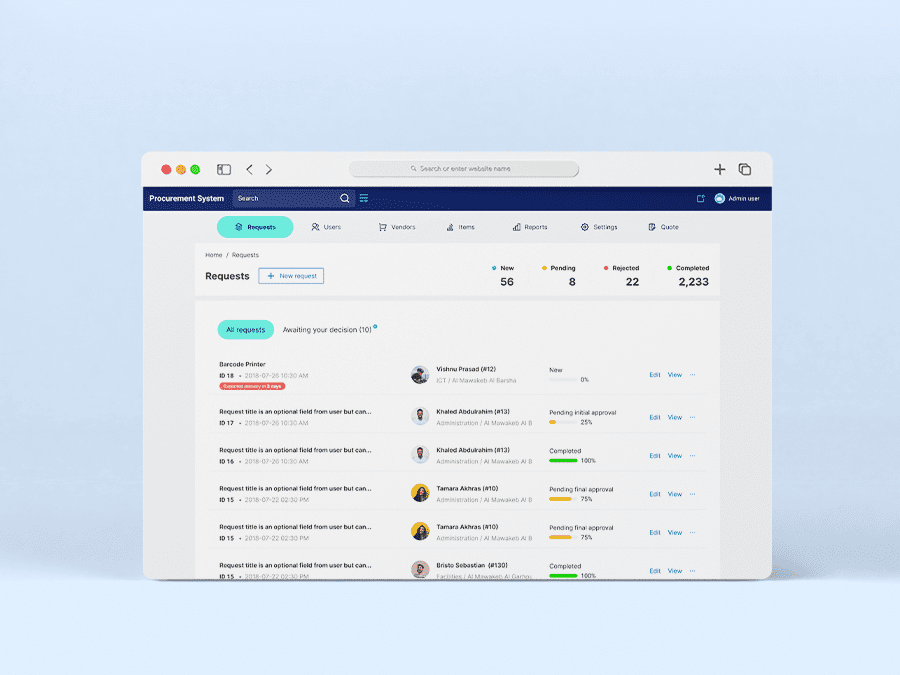The width and height of the screenshot is (900, 675).
Task: Click Khaled Abdulrahim name on ID 17 row
Action: click(473, 412)
